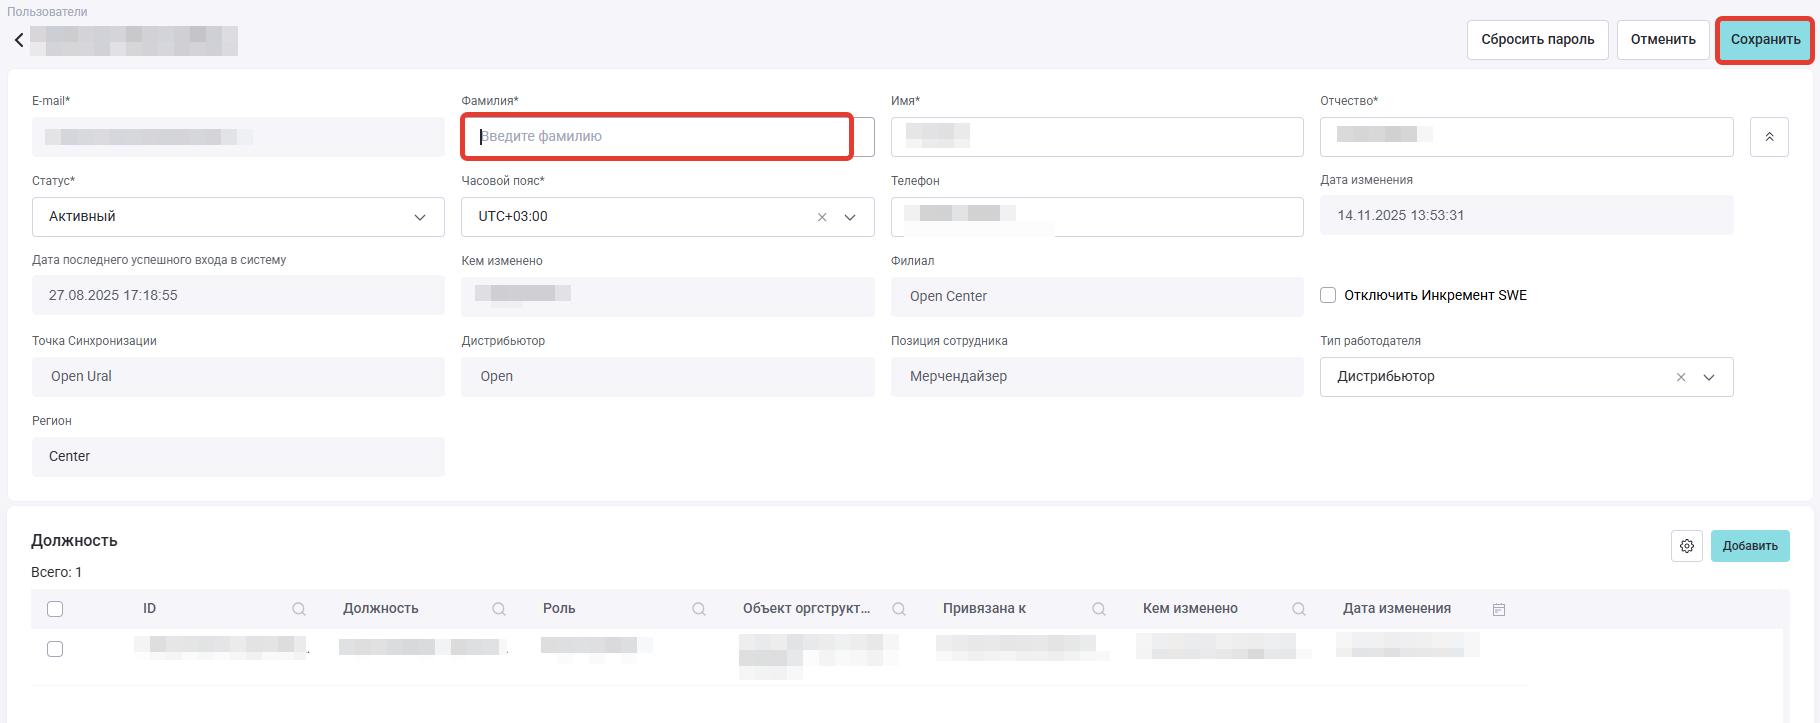Select all rows via header checkbox

pos(55,609)
